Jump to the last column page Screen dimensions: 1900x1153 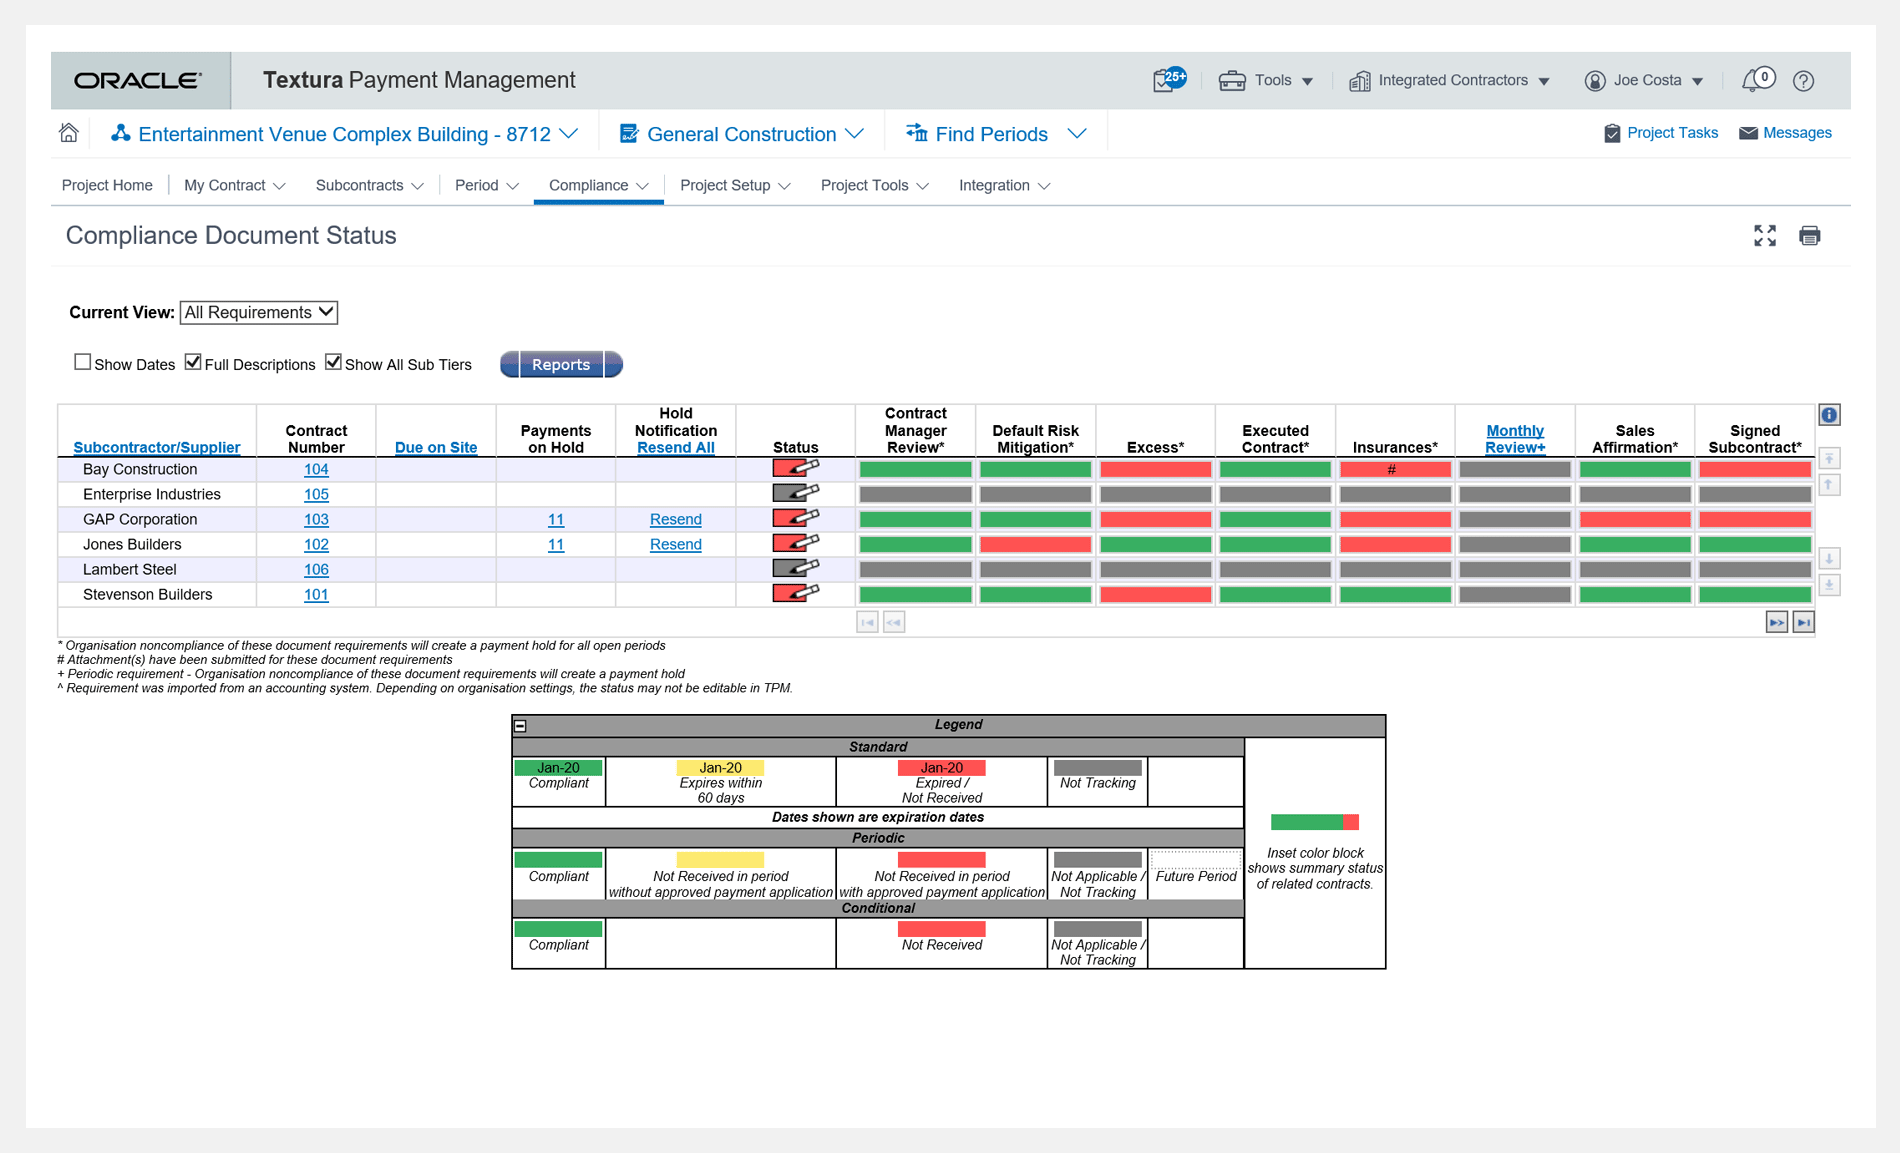tap(1803, 622)
